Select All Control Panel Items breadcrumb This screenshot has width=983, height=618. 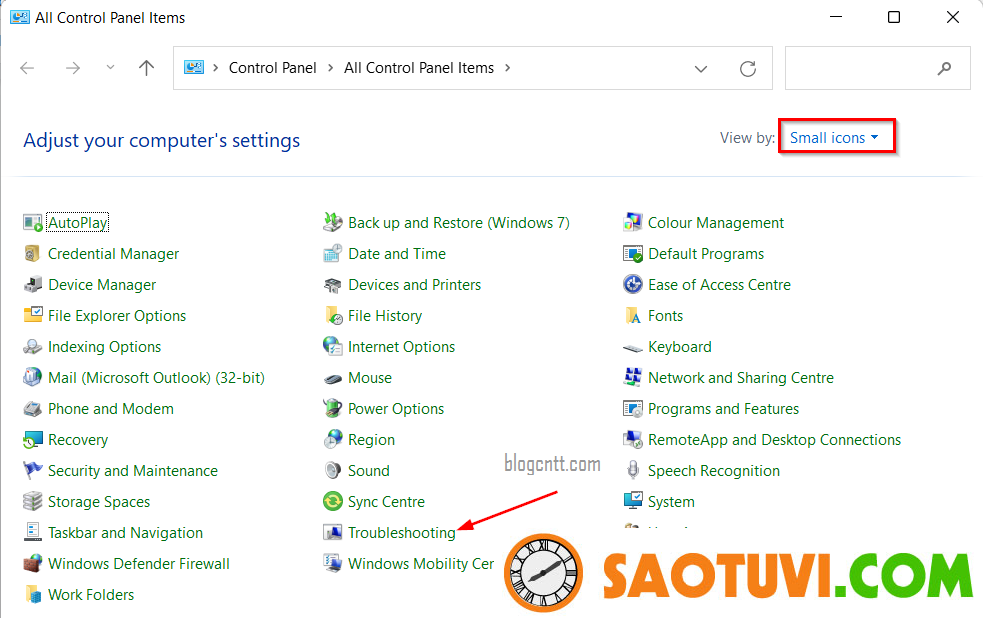418,69
